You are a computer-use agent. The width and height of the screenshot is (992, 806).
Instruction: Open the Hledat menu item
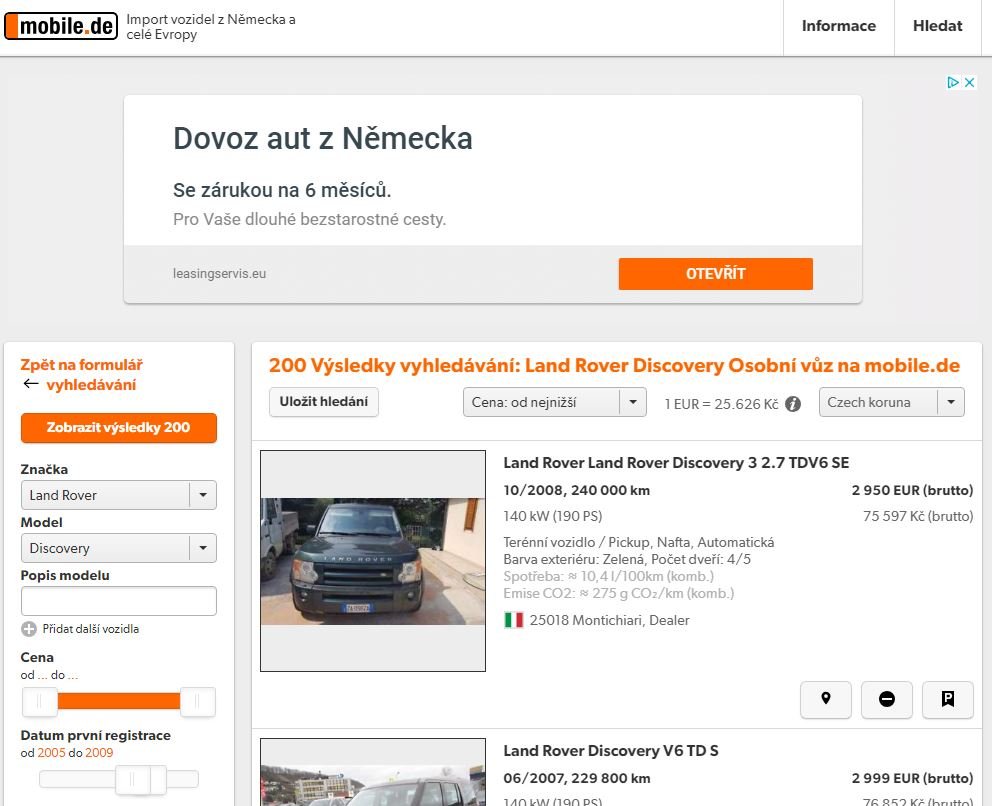(937, 26)
